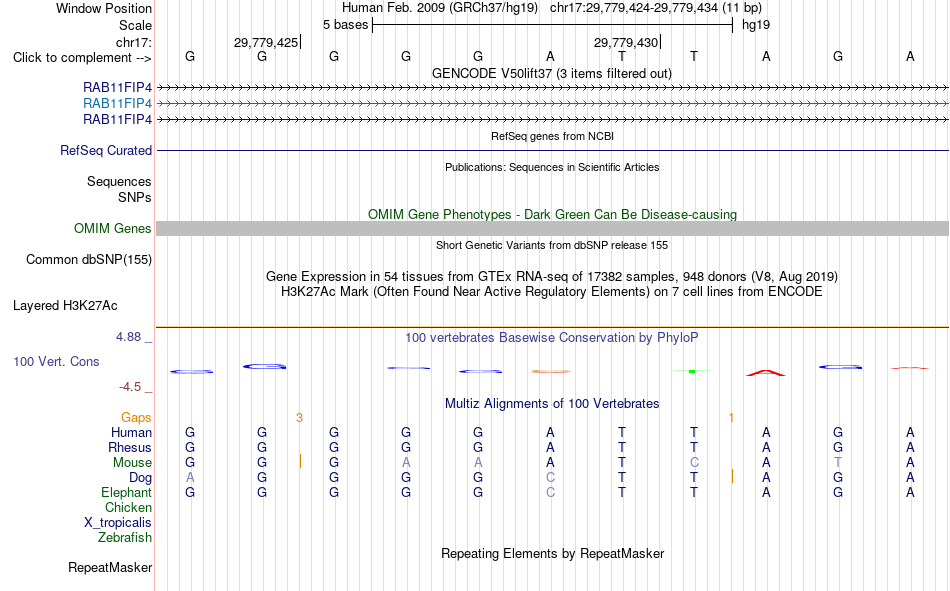Click the chr17:29,779,424-29,779,434 (11 bp) position text

point(656,8)
